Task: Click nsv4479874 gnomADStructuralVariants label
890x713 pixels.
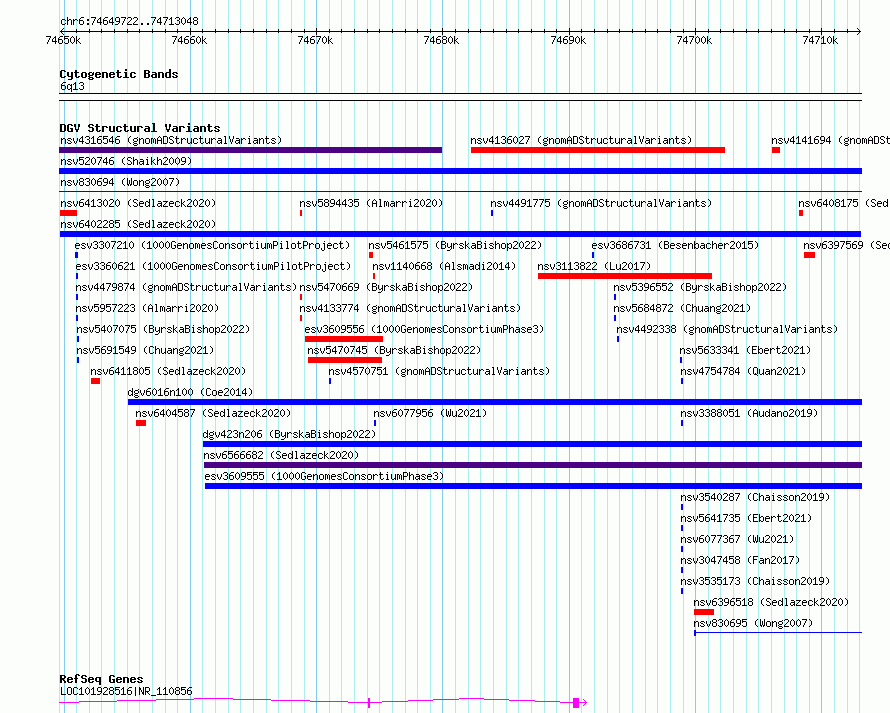Action: [x=186, y=287]
